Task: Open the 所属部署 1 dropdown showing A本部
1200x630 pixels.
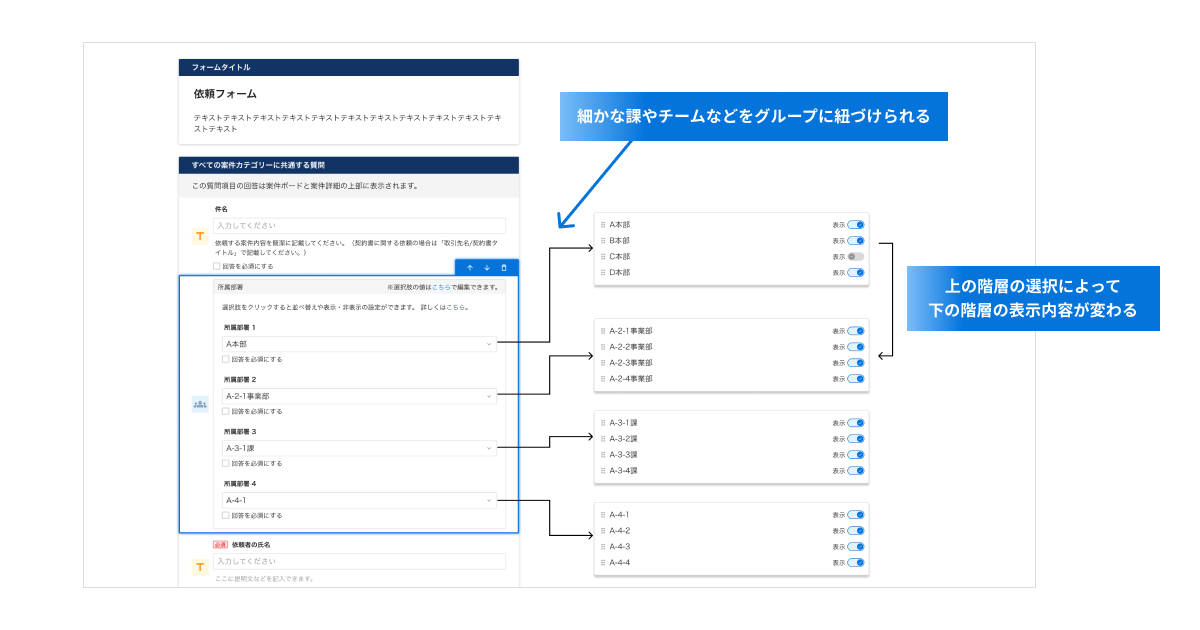Action: [x=360, y=343]
